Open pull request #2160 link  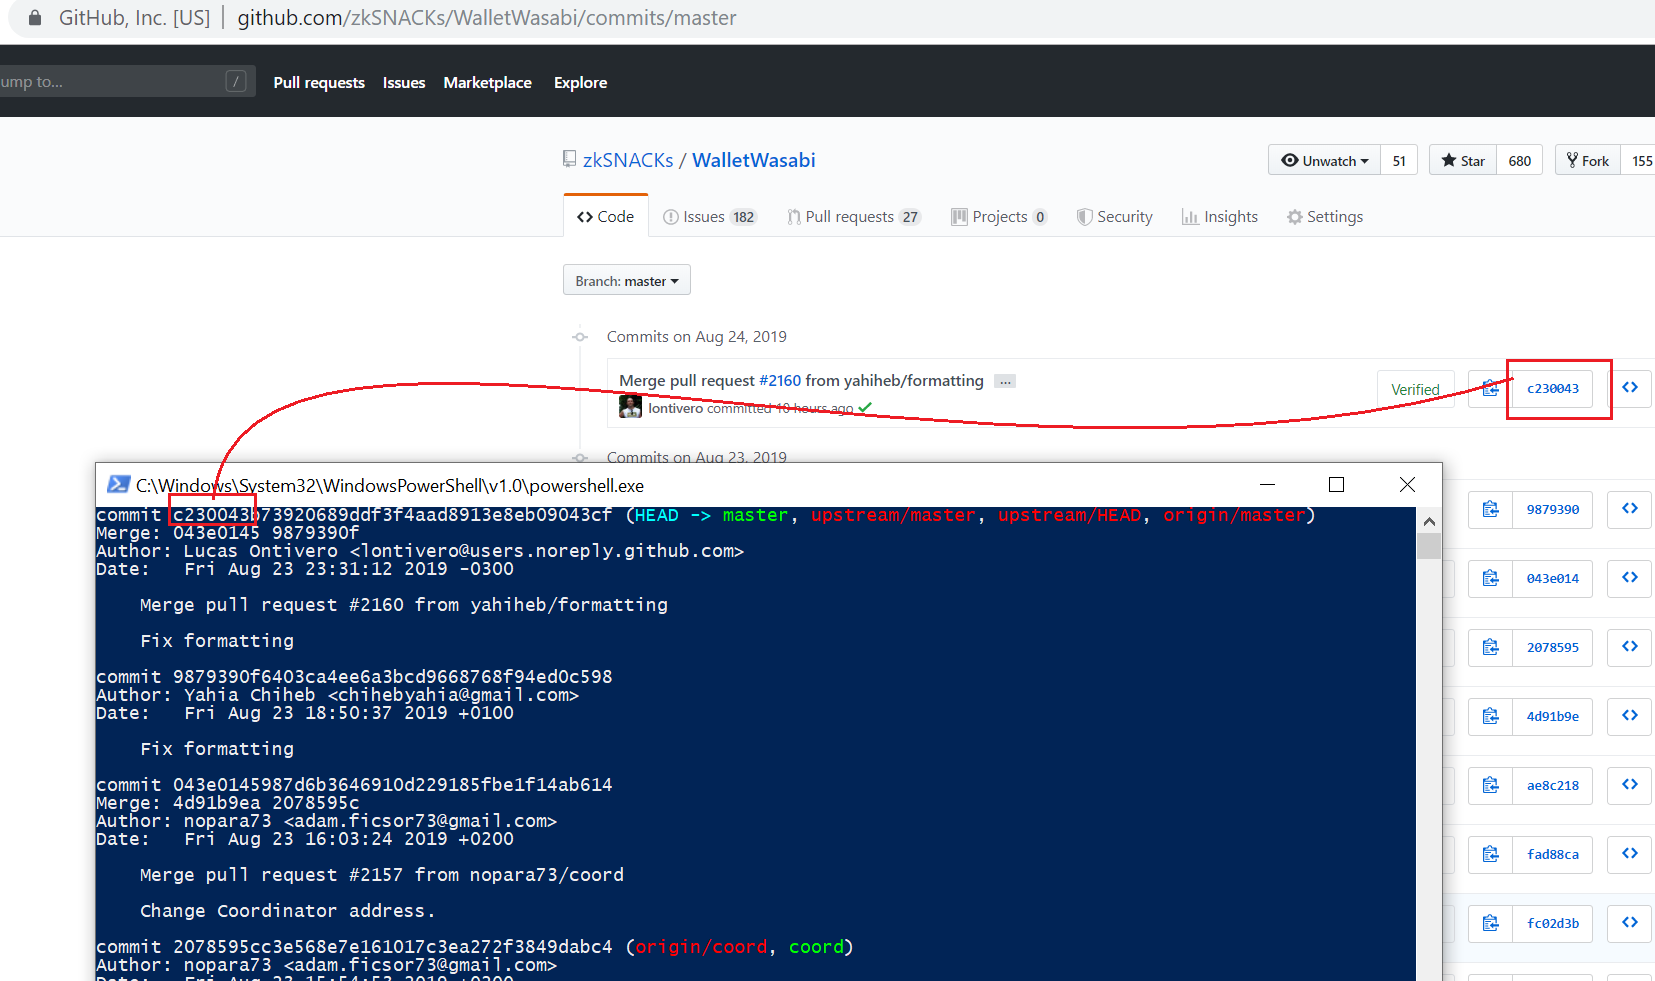pyautogui.click(x=780, y=381)
